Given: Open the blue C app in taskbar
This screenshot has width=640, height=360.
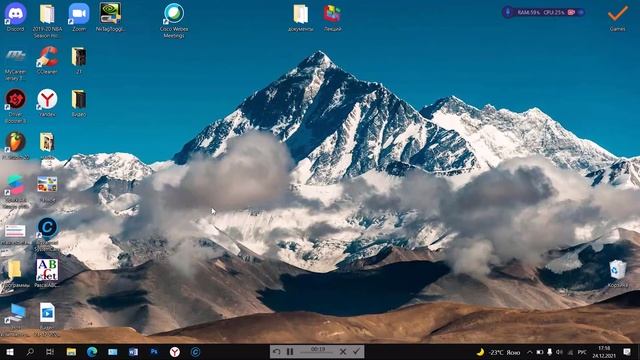Looking at the screenshot, I should [x=196, y=352].
